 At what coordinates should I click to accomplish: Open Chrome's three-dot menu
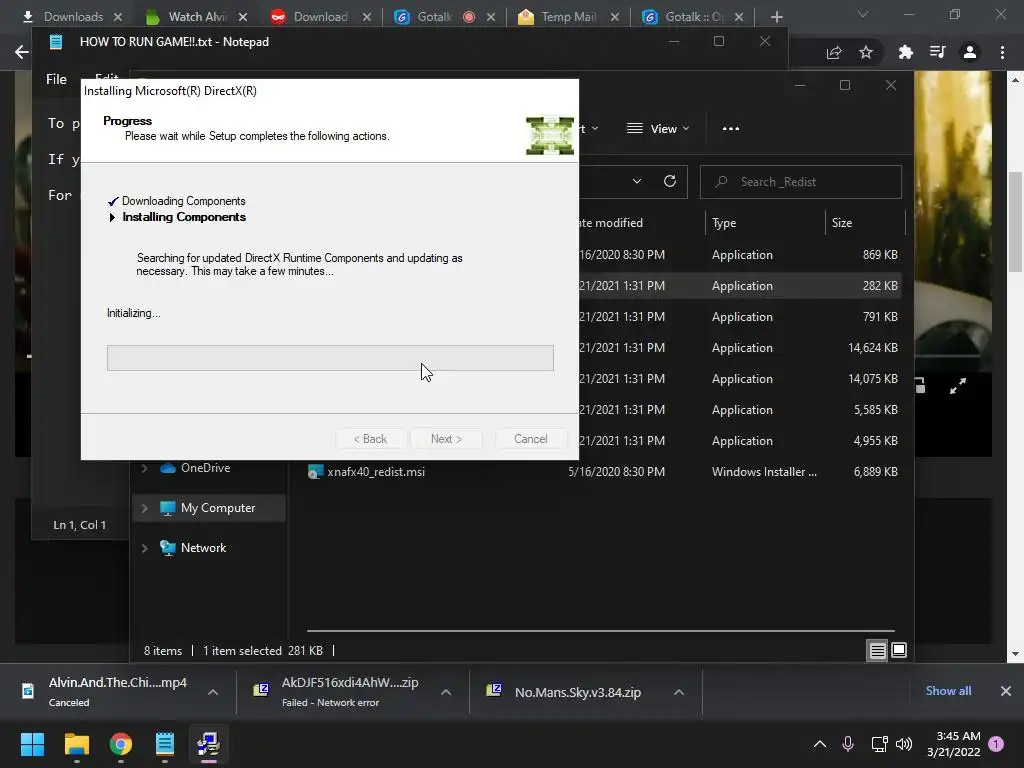point(1002,52)
